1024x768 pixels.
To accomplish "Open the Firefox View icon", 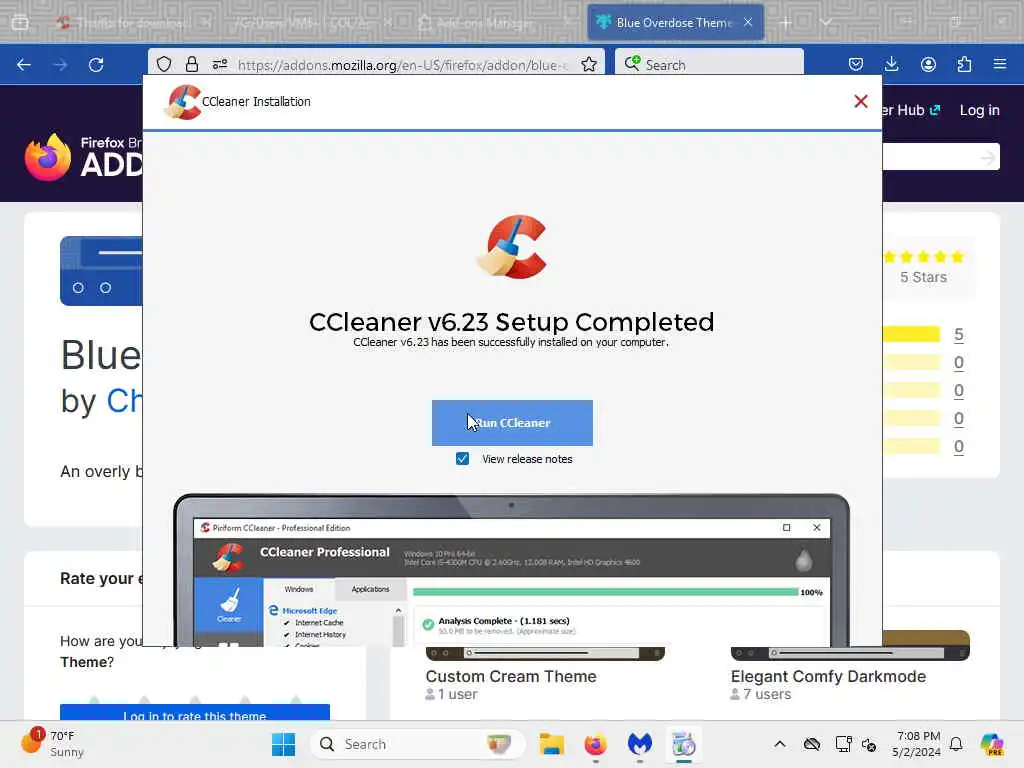I will 20,23.
